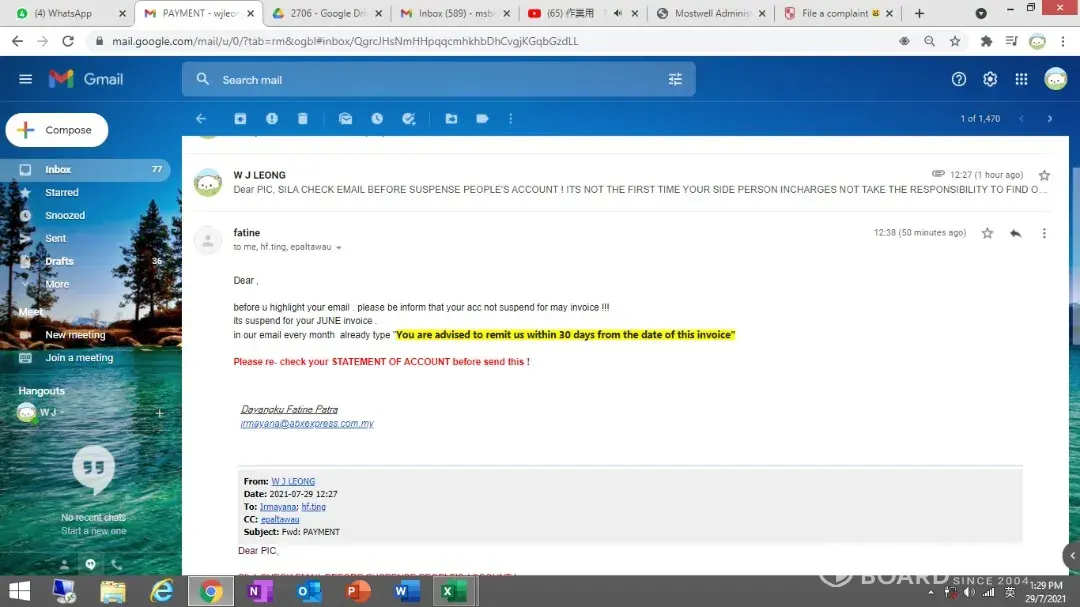Add conversation to Tasks

coord(408,119)
